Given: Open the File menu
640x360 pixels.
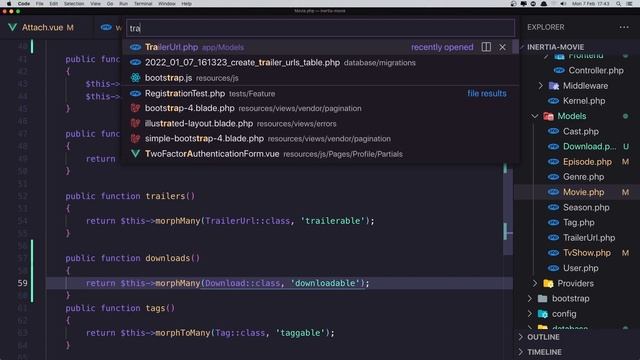Looking at the screenshot, I should coord(40,4).
